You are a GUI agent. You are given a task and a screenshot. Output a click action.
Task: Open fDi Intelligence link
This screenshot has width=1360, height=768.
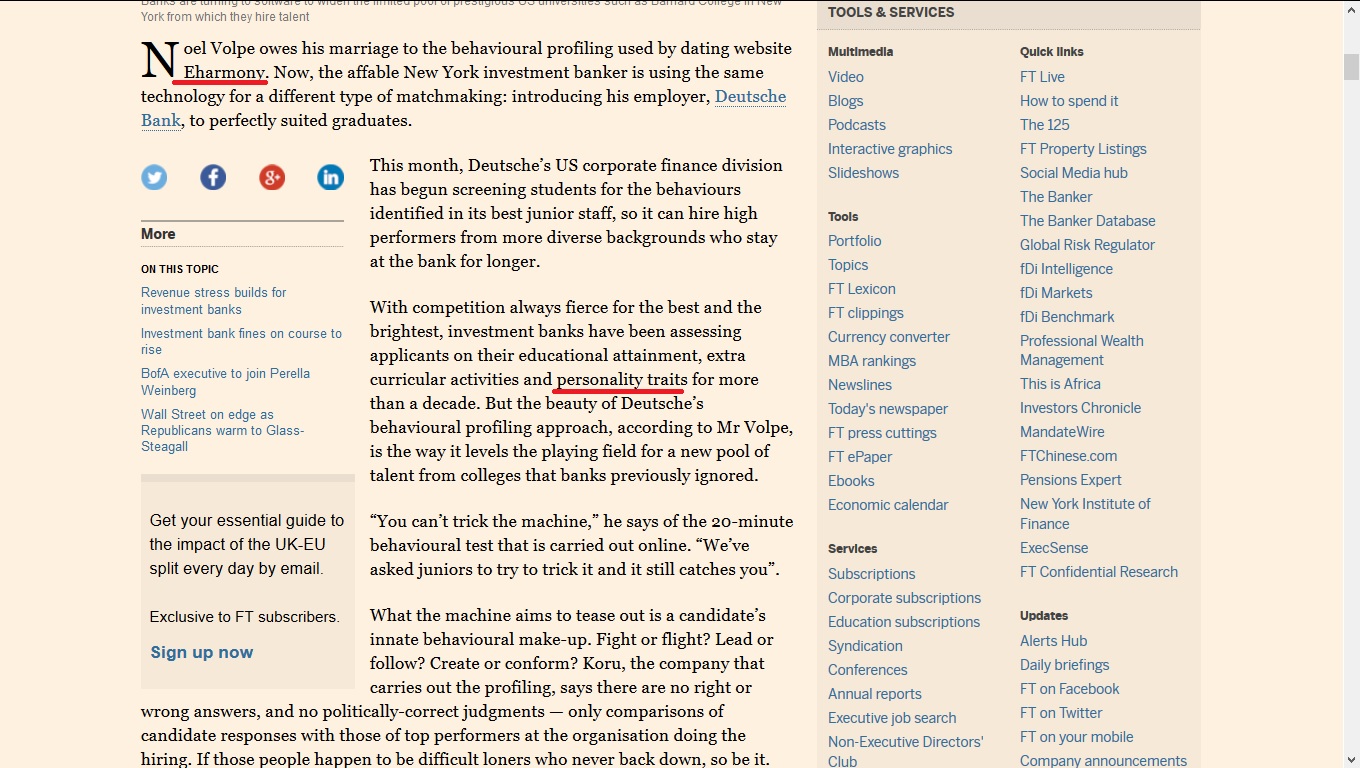tap(1066, 269)
